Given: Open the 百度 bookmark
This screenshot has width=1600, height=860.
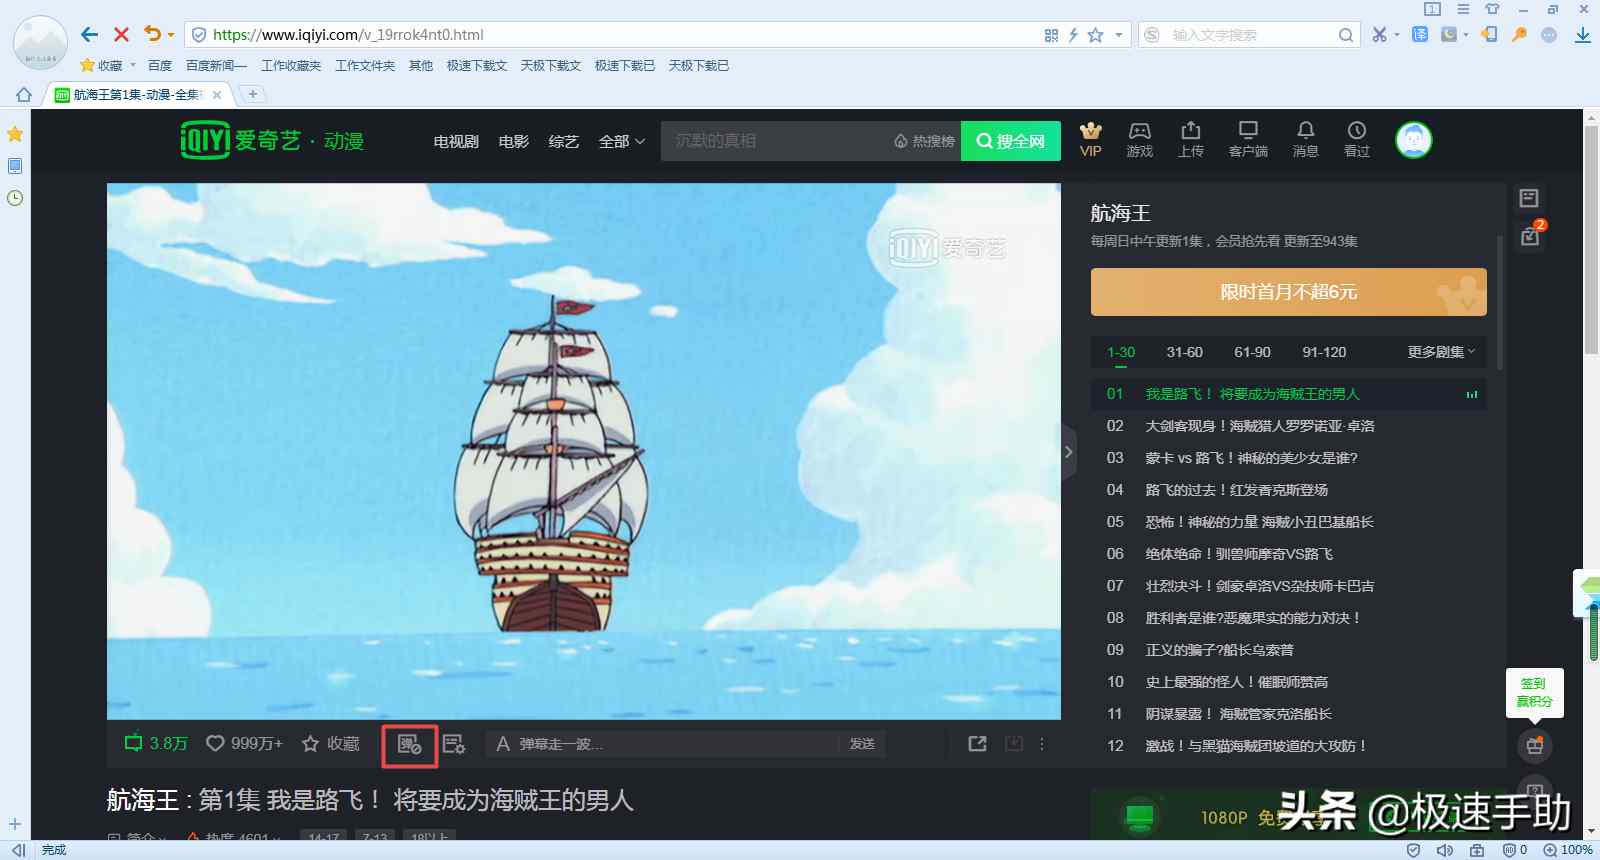Looking at the screenshot, I should click(160, 66).
